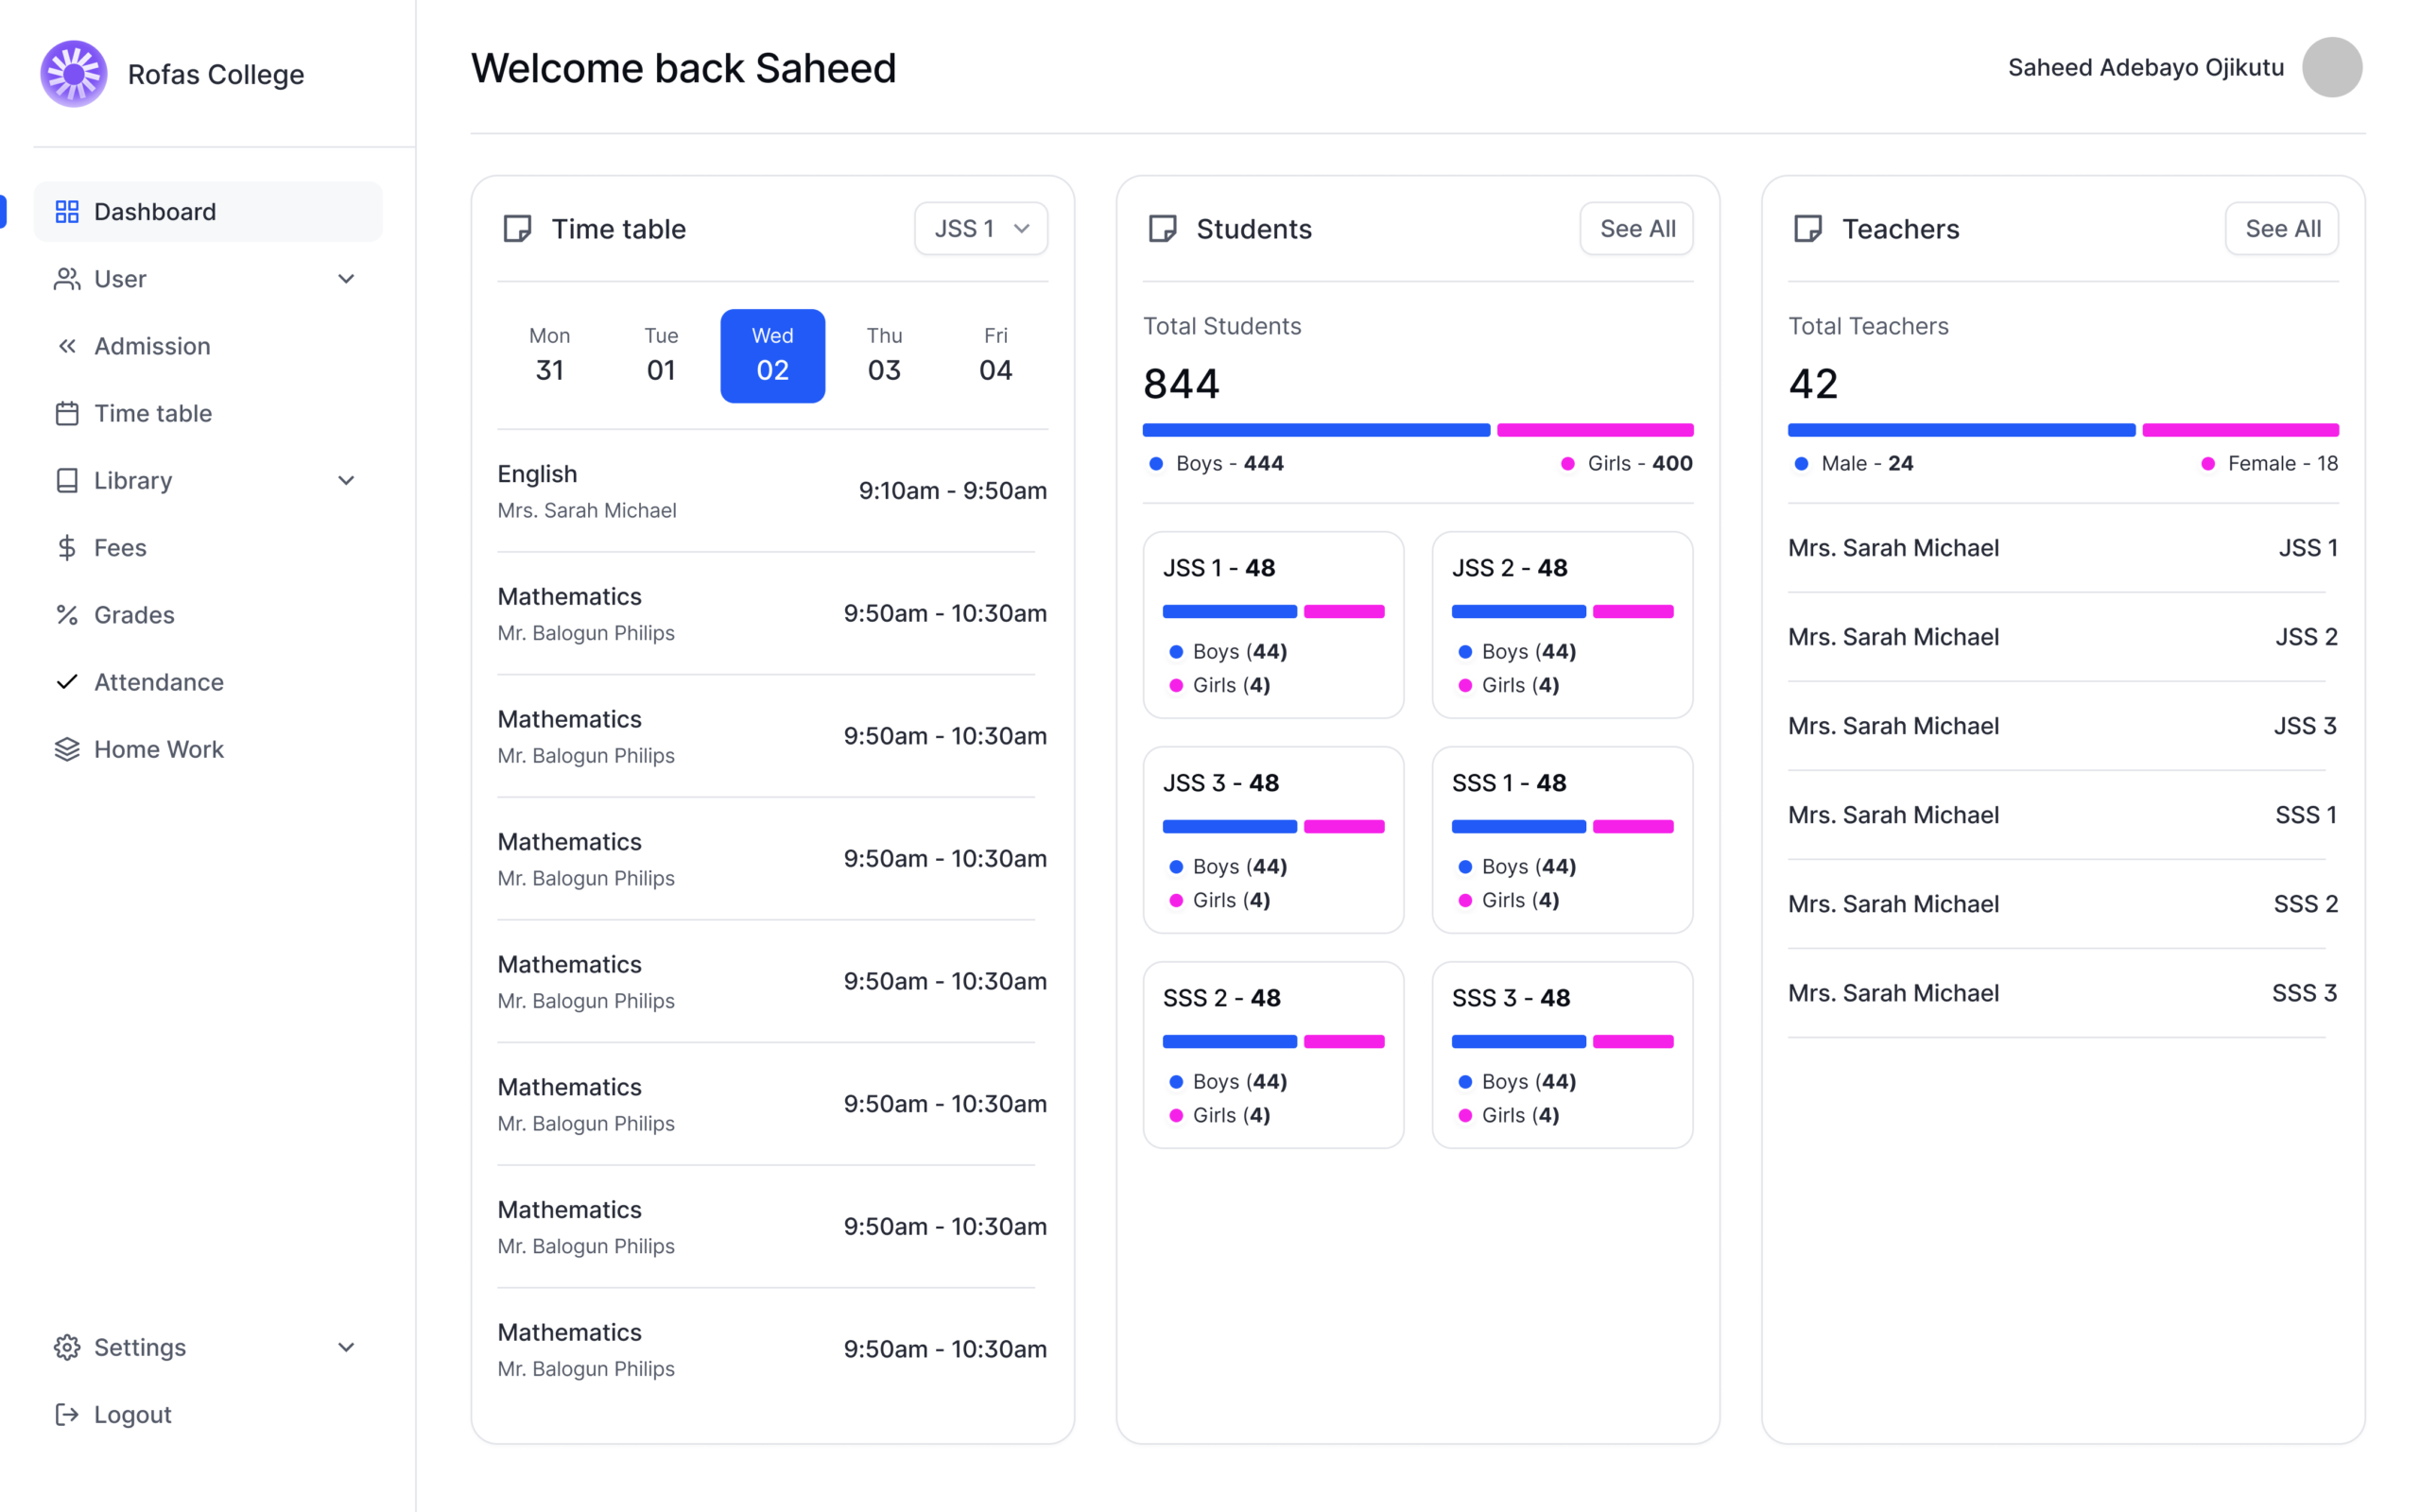Click the Dashboard grid icon
Screen dimensions: 2420x1512
[x=67, y=212]
